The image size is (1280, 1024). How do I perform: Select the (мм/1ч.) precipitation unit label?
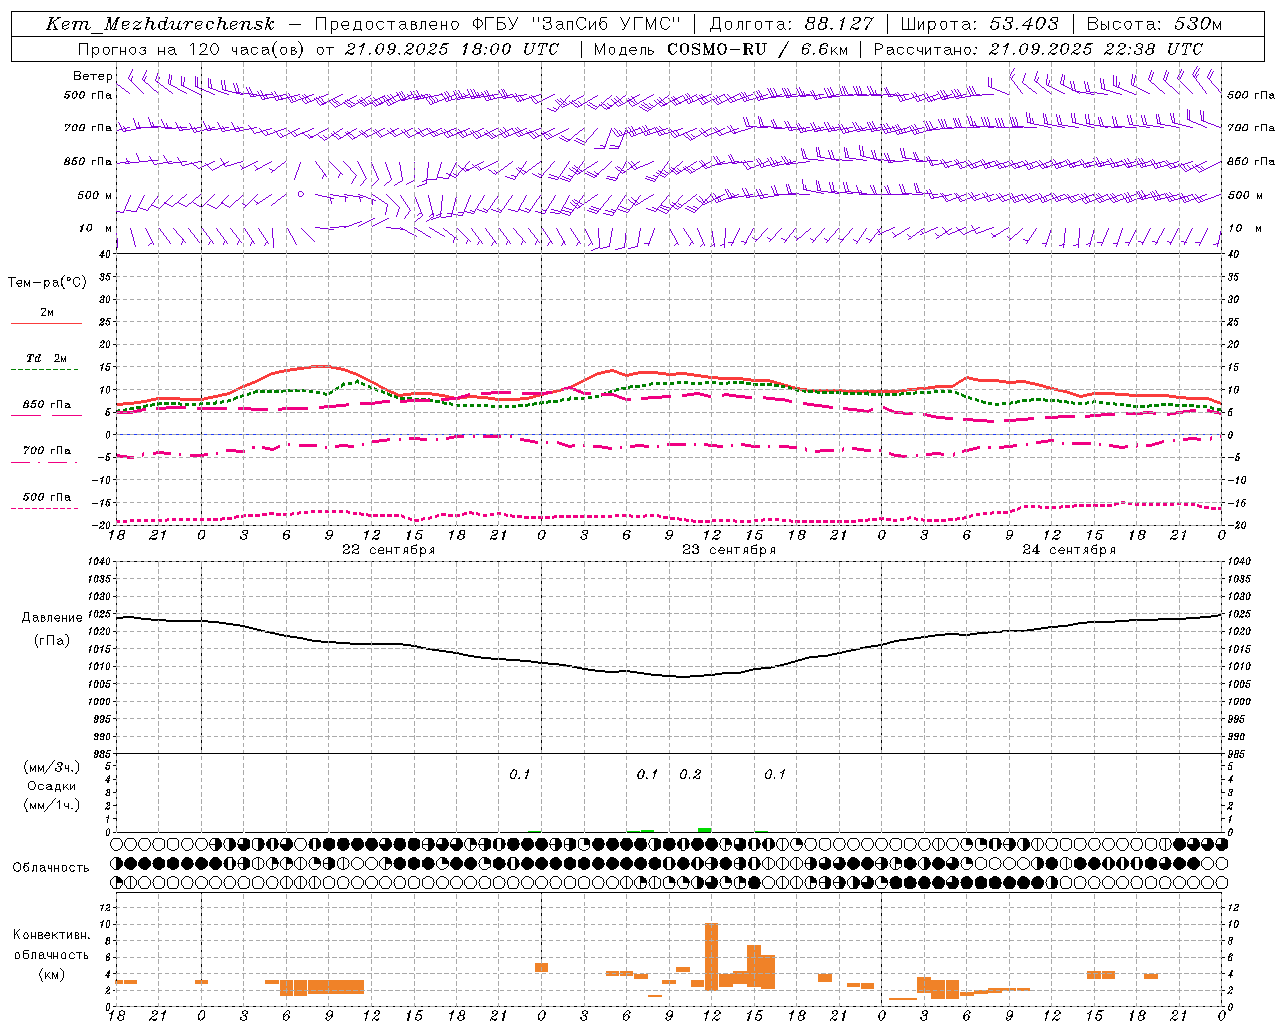click(51, 805)
